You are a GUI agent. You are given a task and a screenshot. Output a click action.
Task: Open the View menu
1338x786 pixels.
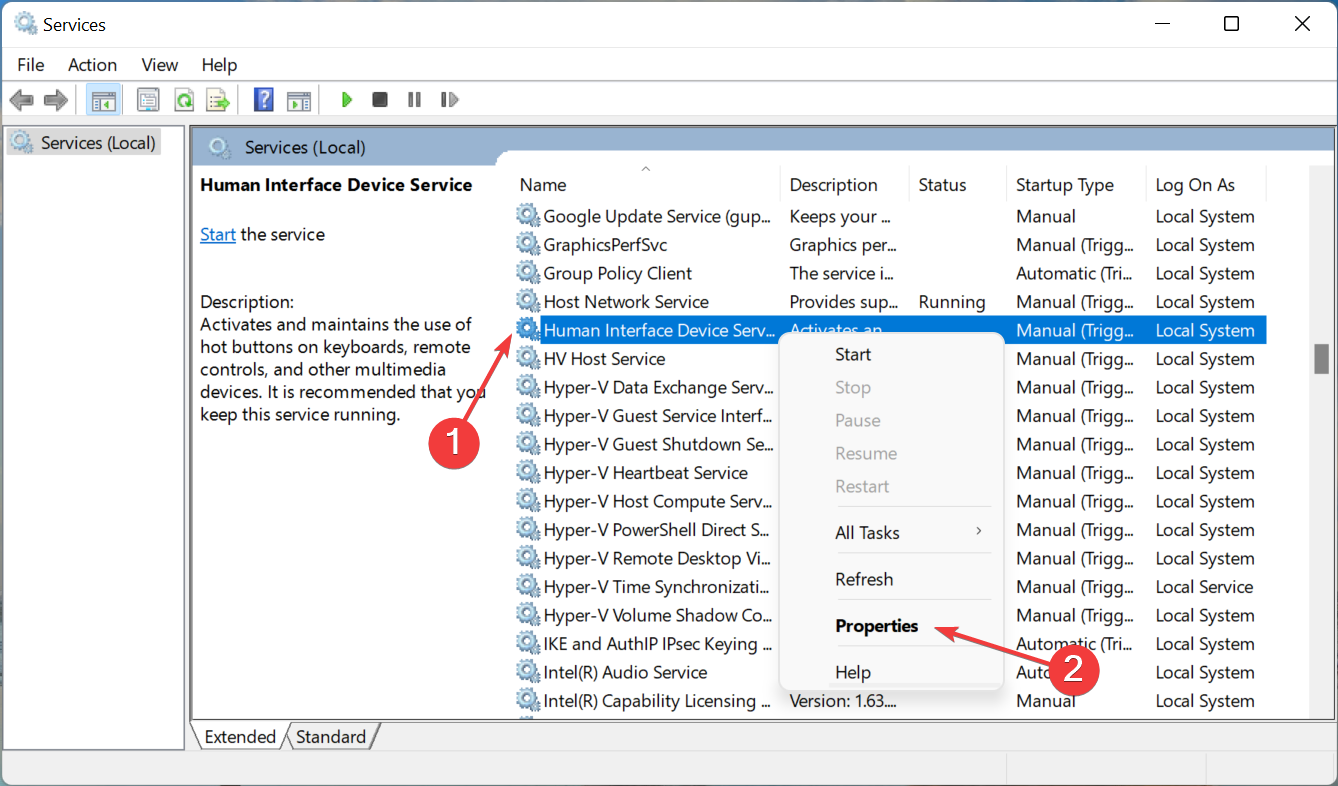click(x=159, y=64)
